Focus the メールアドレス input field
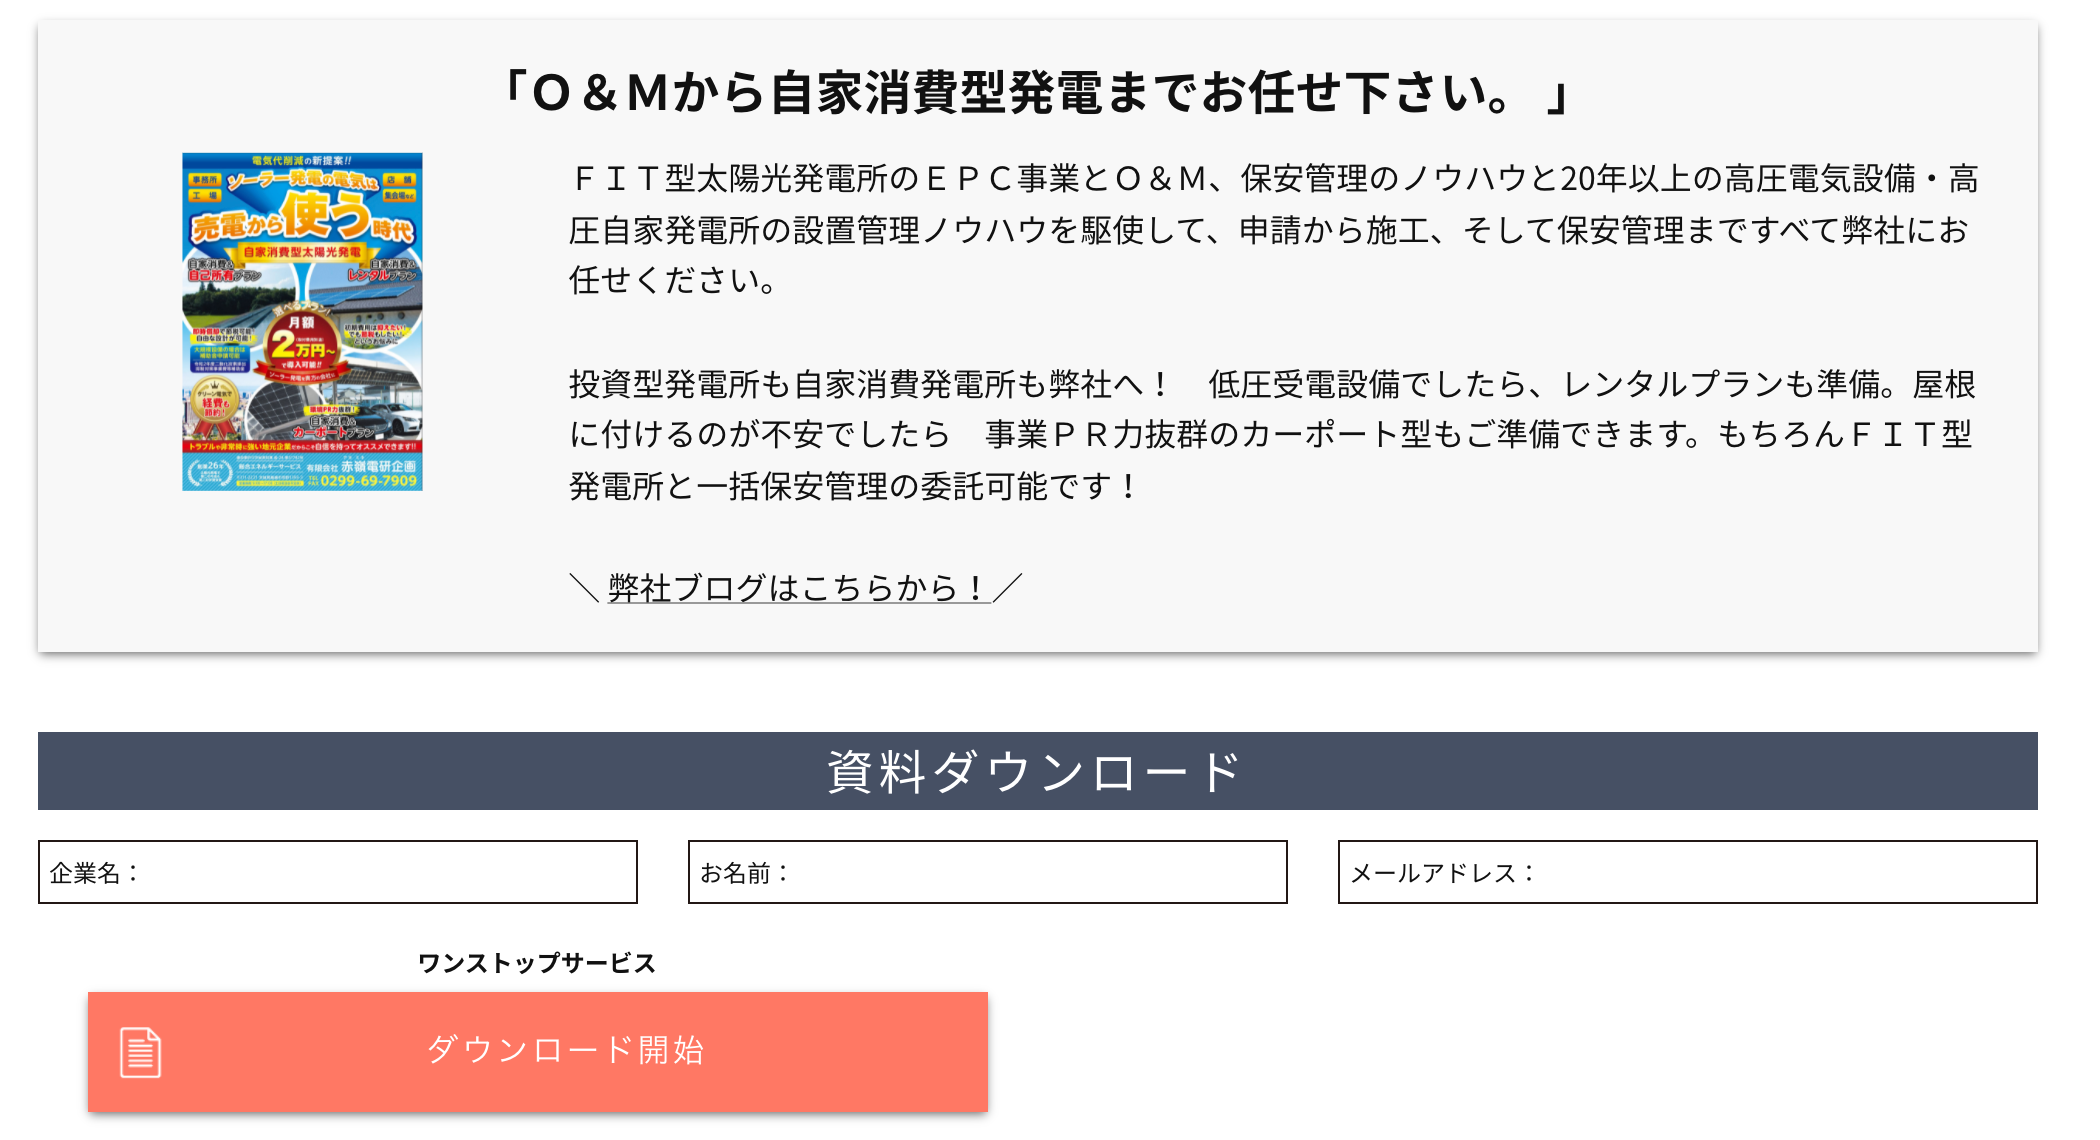This screenshot has height=1140, width=2100. point(1688,872)
